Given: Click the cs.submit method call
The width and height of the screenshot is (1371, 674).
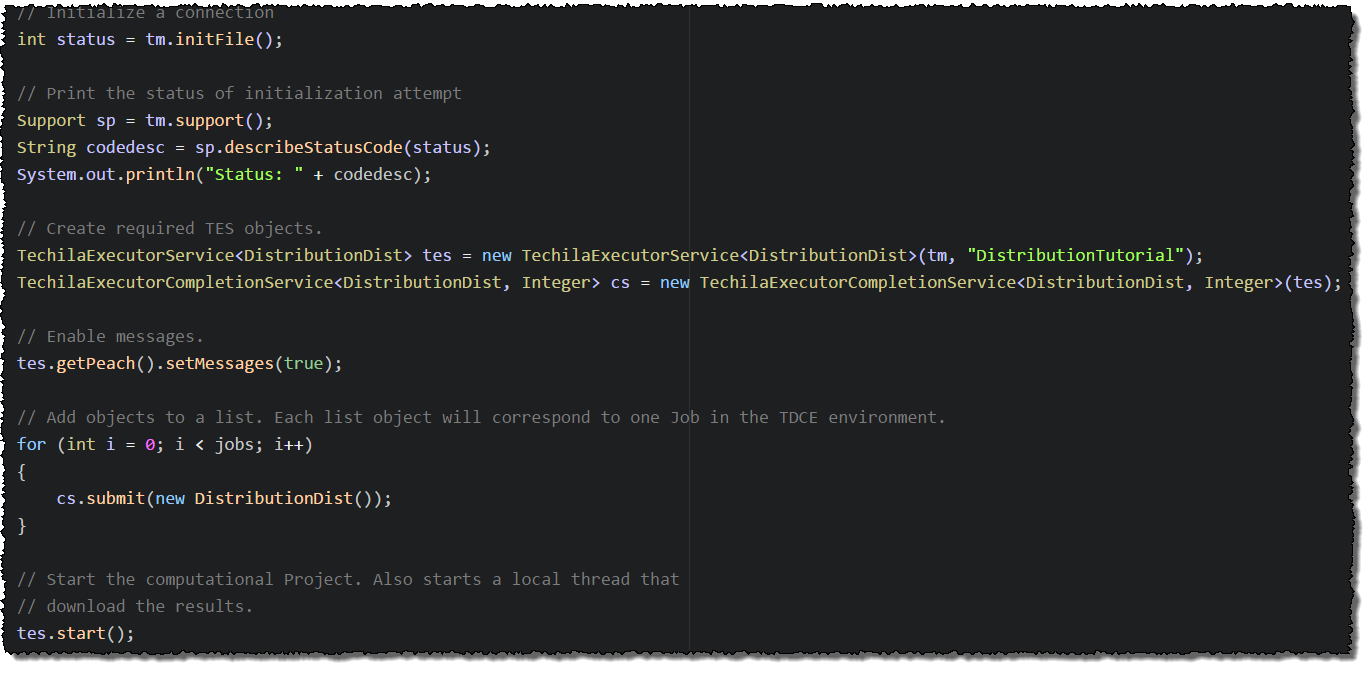Looking at the screenshot, I should [100, 498].
